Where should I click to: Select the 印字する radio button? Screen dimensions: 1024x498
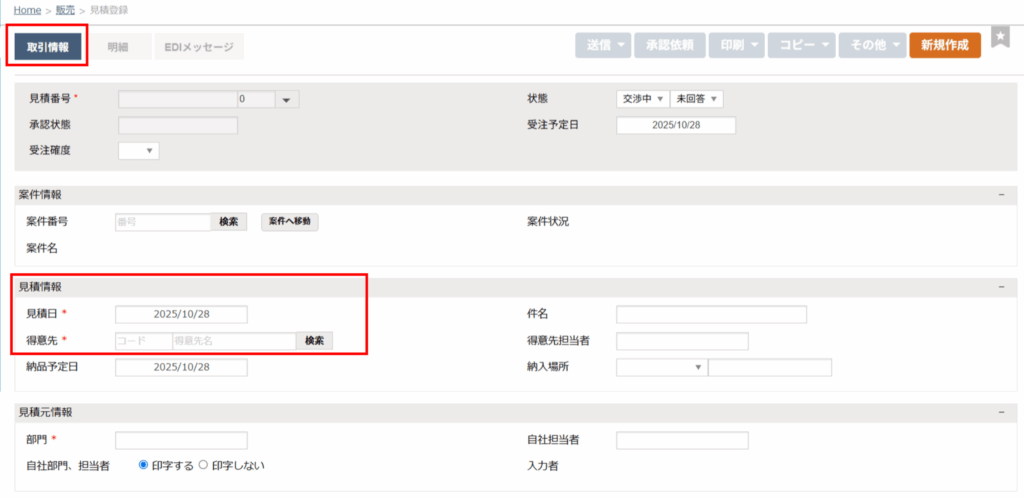pos(143,465)
